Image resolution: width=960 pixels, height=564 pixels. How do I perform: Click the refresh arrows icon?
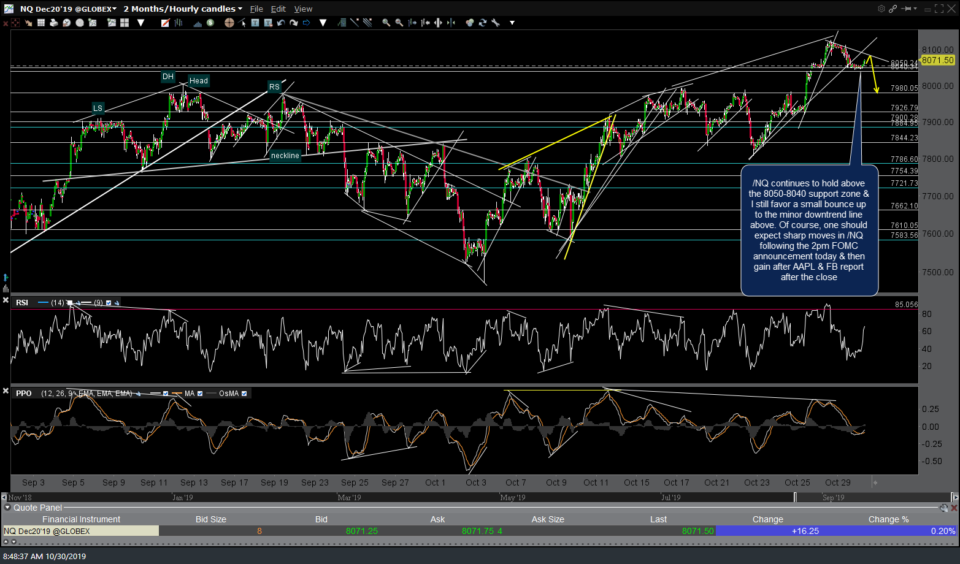pos(482,23)
